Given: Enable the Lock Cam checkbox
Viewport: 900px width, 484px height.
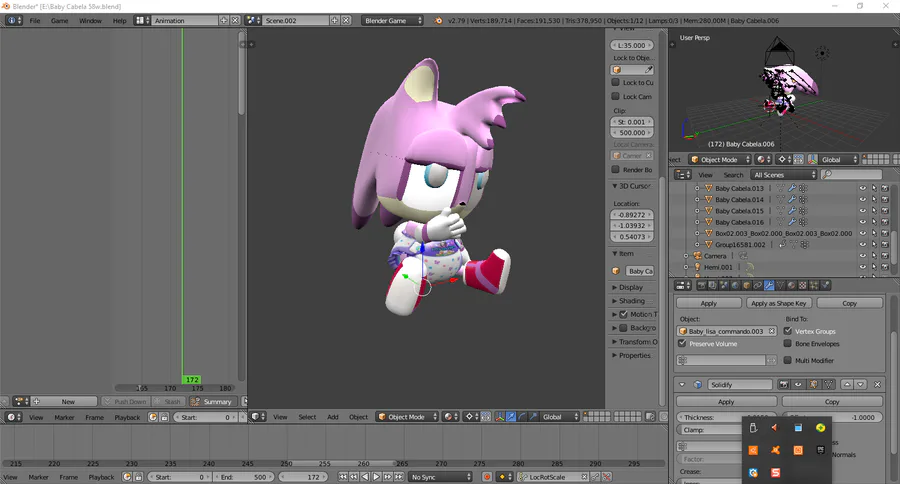Looking at the screenshot, I should [615, 96].
